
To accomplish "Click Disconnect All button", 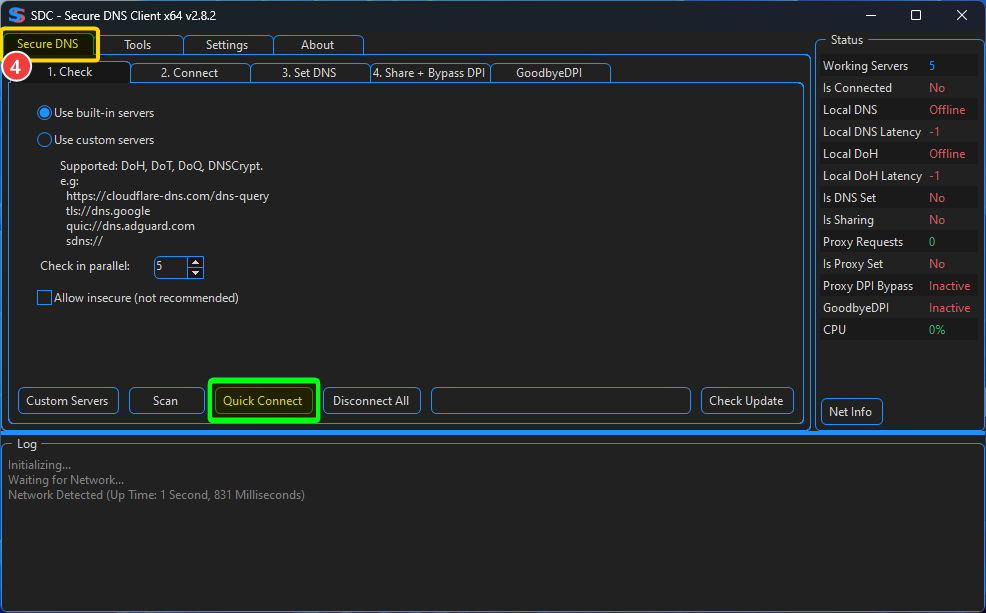I will click(371, 400).
